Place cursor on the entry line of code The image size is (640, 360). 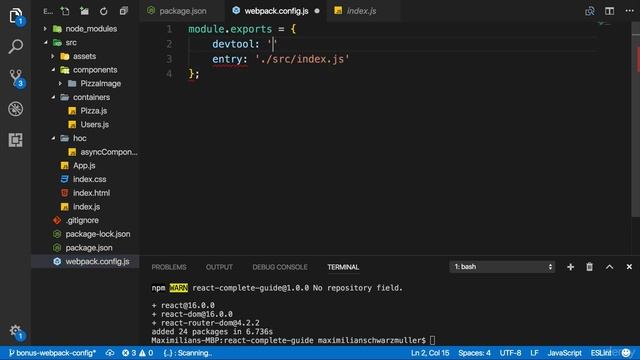(281, 59)
